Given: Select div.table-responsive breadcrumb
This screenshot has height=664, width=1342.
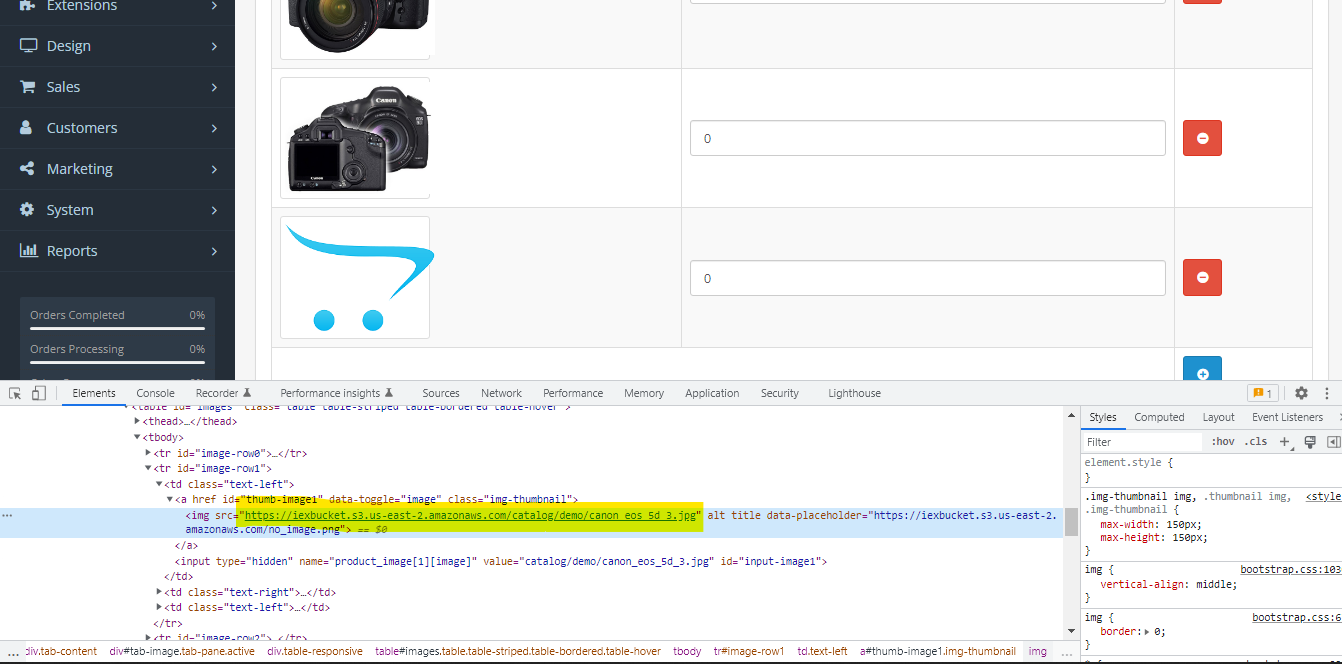Looking at the screenshot, I should (314, 651).
